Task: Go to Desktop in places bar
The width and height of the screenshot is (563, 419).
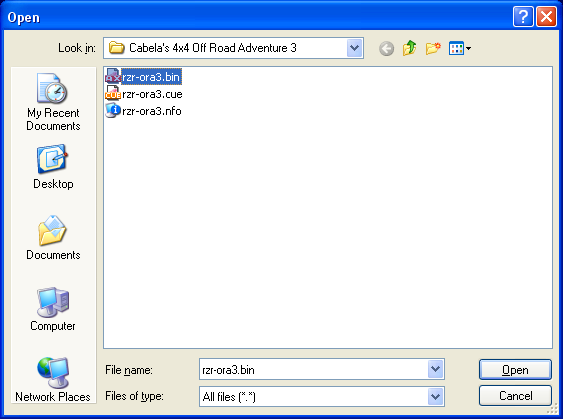Action: [x=53, y=167]
